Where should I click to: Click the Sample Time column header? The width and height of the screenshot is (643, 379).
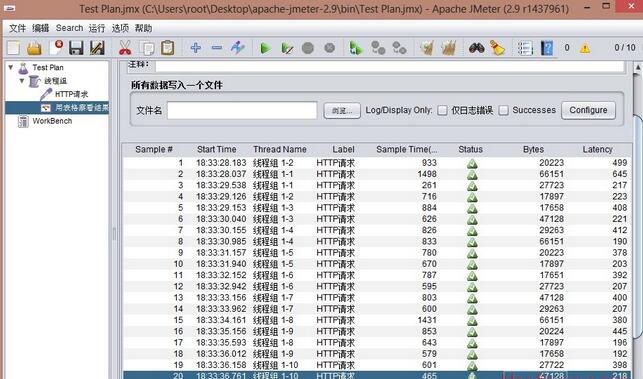click(406, 149)
